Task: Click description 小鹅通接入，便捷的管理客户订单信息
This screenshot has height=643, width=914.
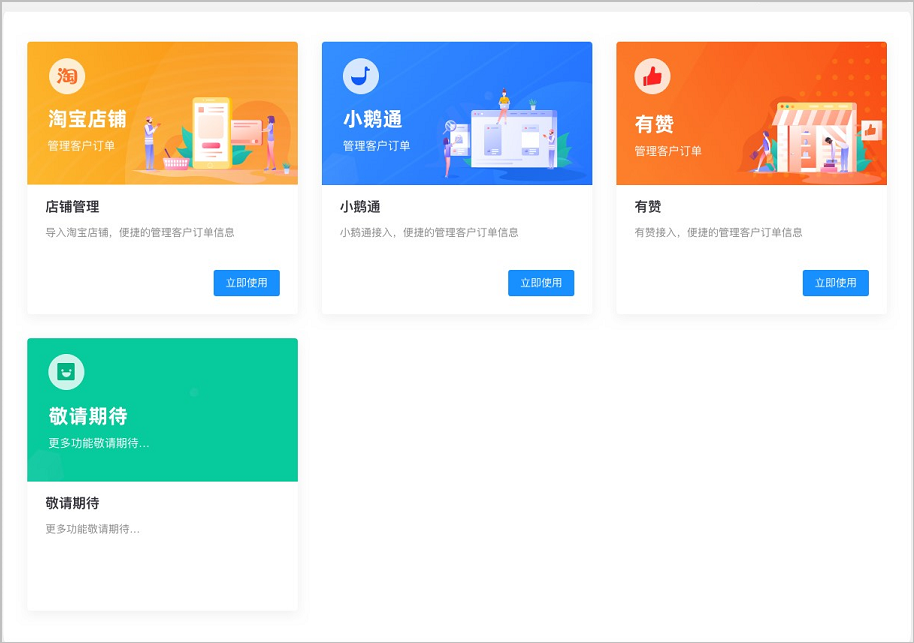Action: (429, 233)
